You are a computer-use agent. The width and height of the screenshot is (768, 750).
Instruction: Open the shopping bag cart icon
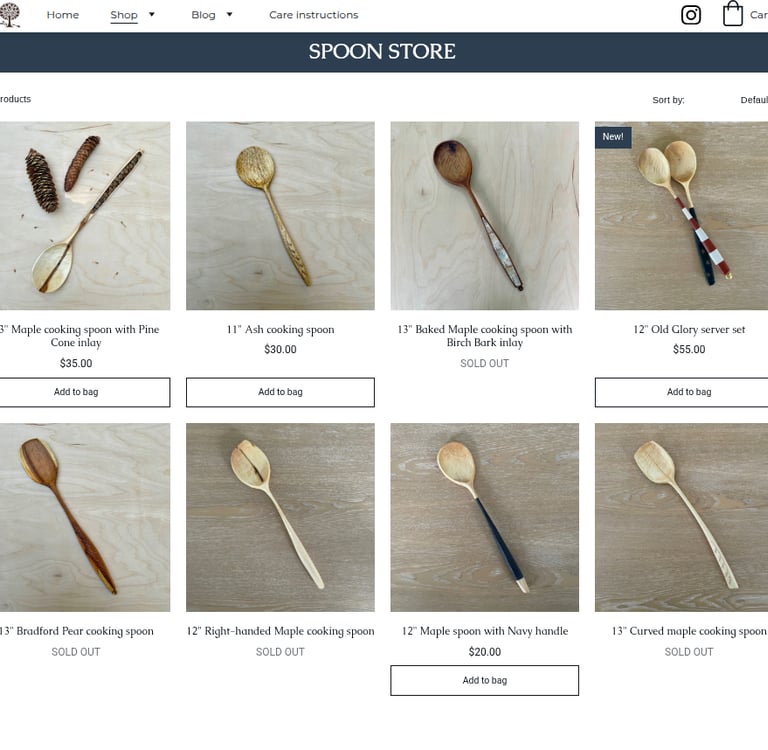click(733, 13)
